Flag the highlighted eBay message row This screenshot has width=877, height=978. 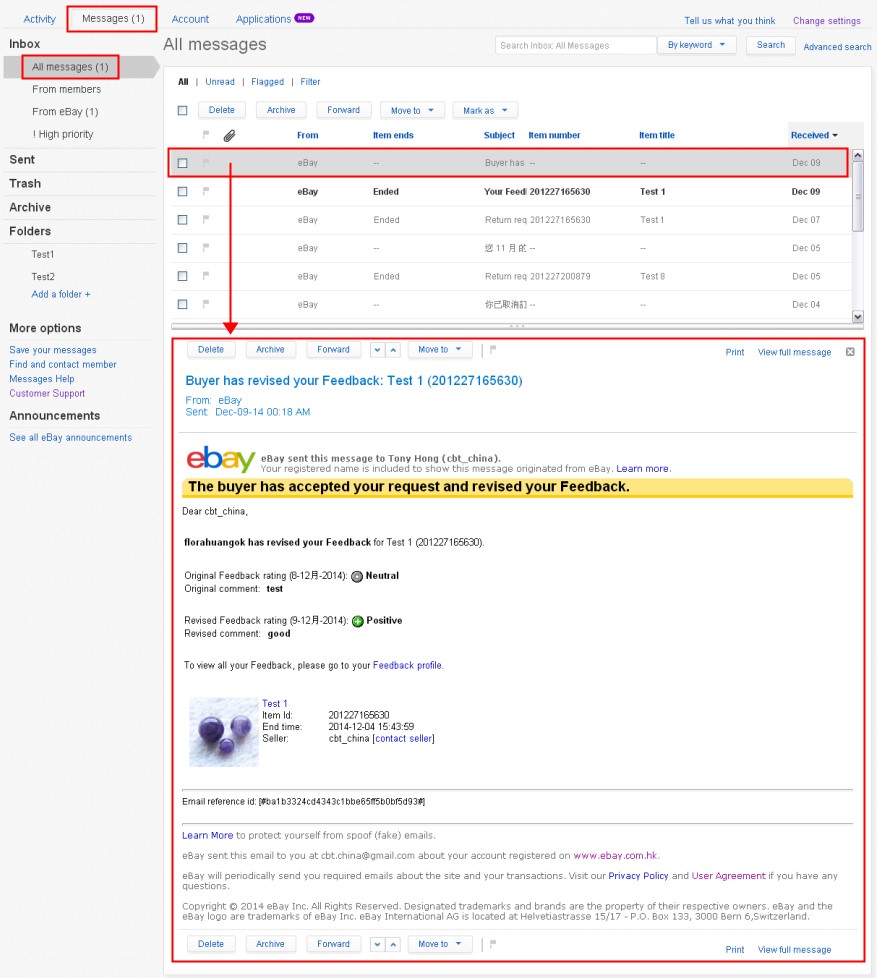point(205,162)
